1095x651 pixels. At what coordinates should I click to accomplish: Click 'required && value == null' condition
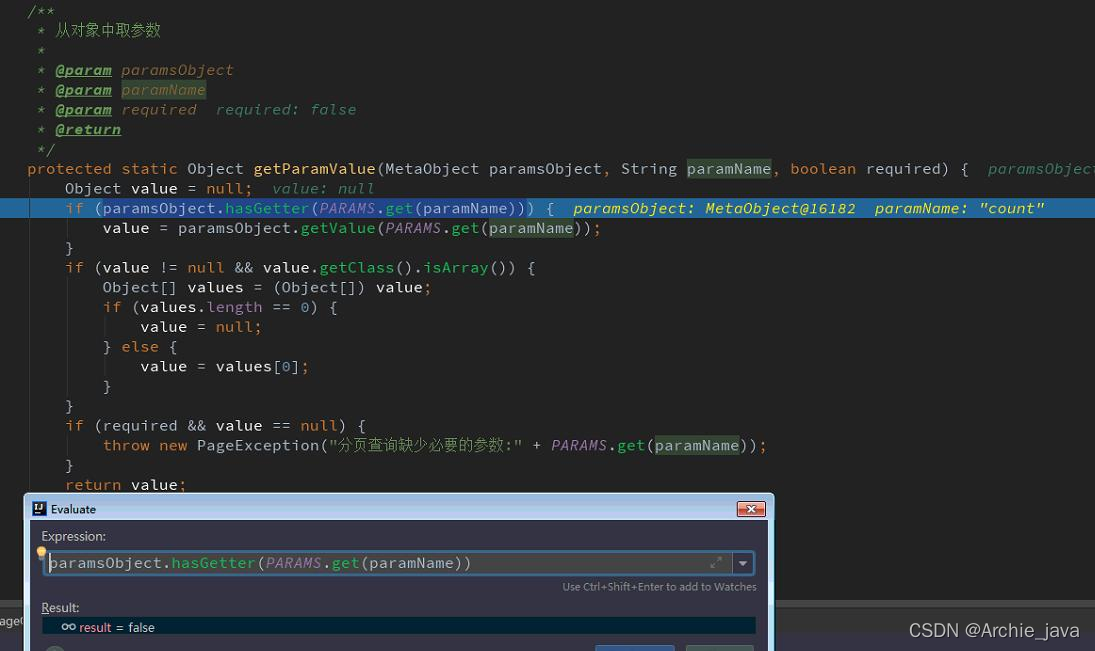219,426
